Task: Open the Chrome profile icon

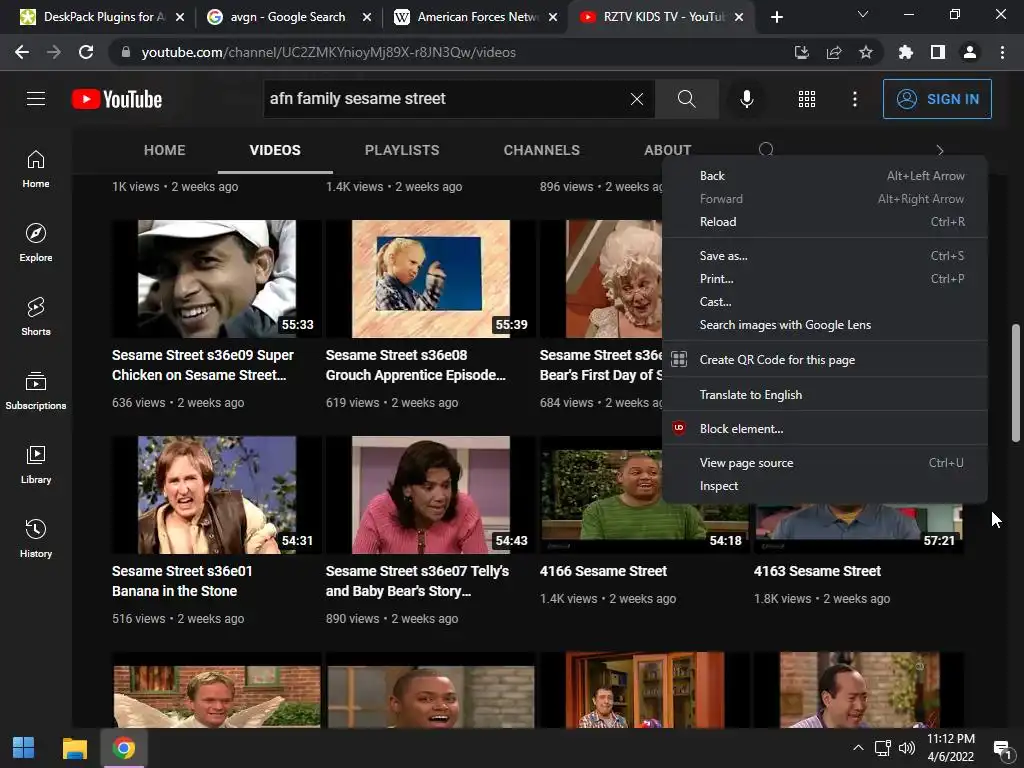Action: pos(970,52)
